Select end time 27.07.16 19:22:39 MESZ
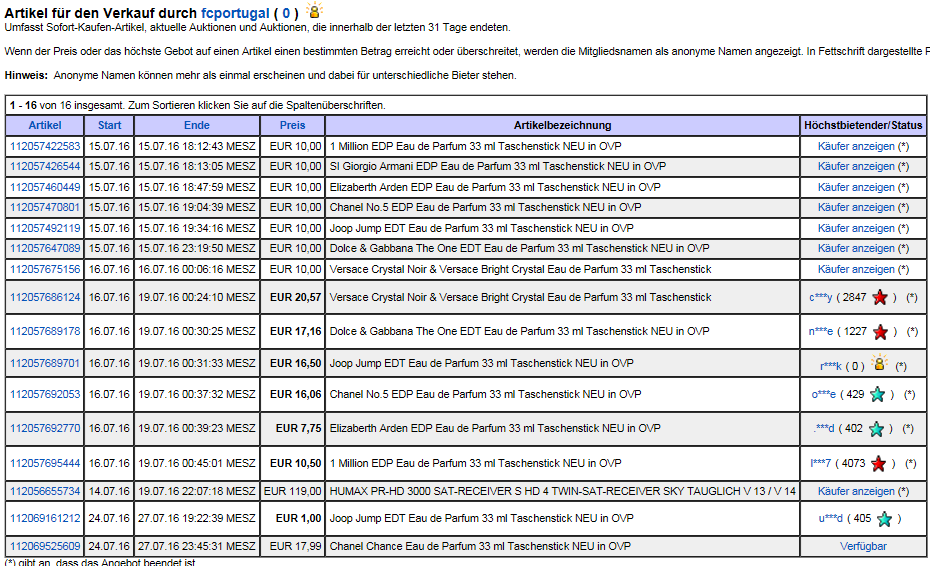930x566 pixels. 197,518
